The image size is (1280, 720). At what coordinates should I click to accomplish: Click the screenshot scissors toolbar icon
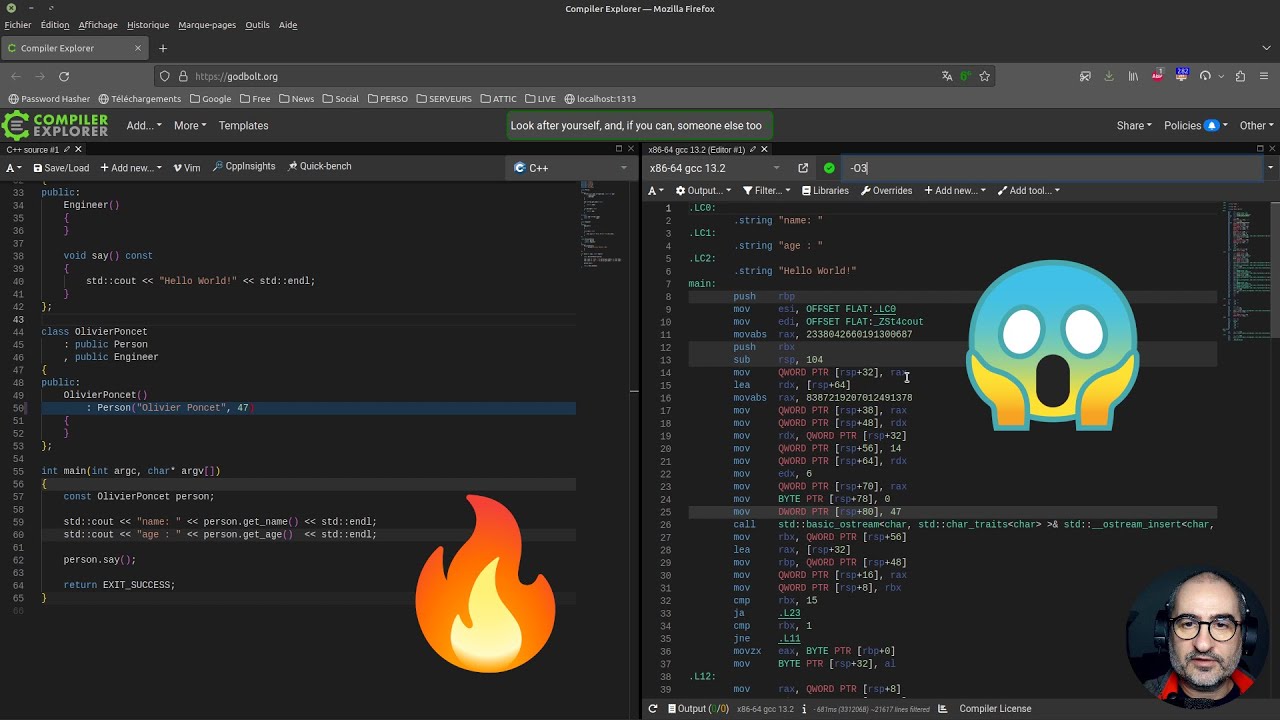tap(1085, 76)
